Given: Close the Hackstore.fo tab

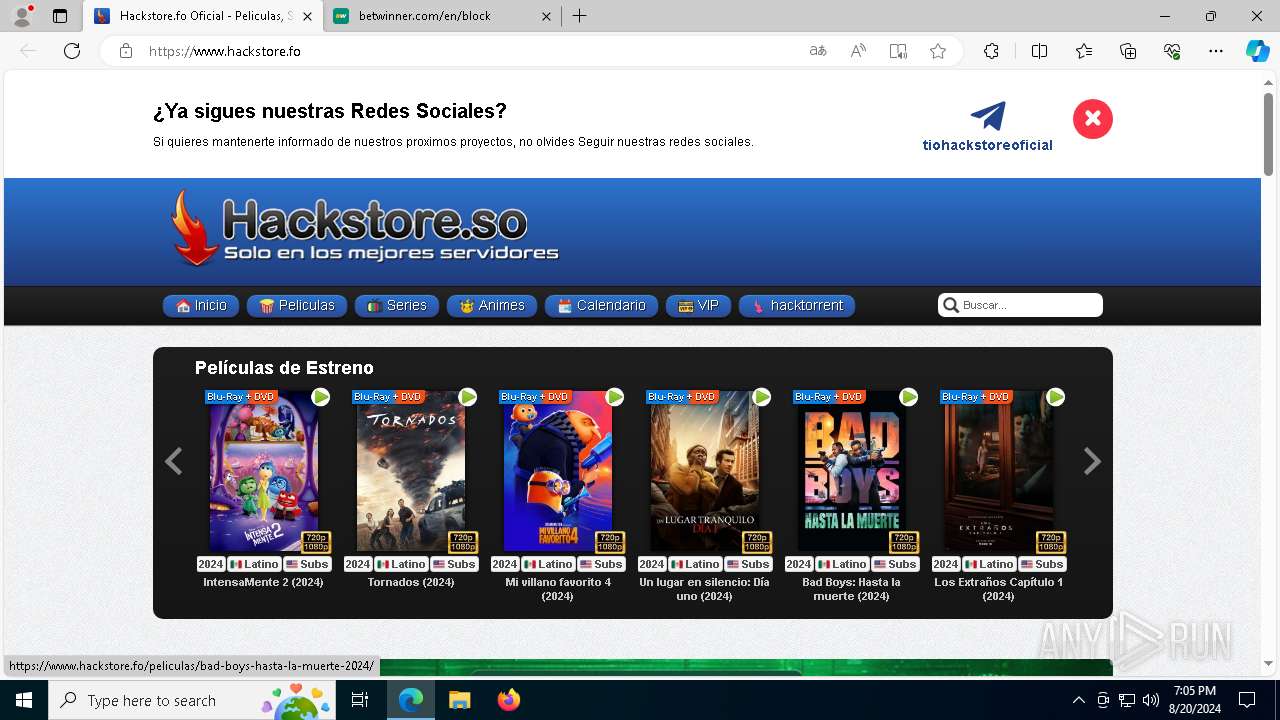Looking at the screenshot, I should click(x=307, y=16).
